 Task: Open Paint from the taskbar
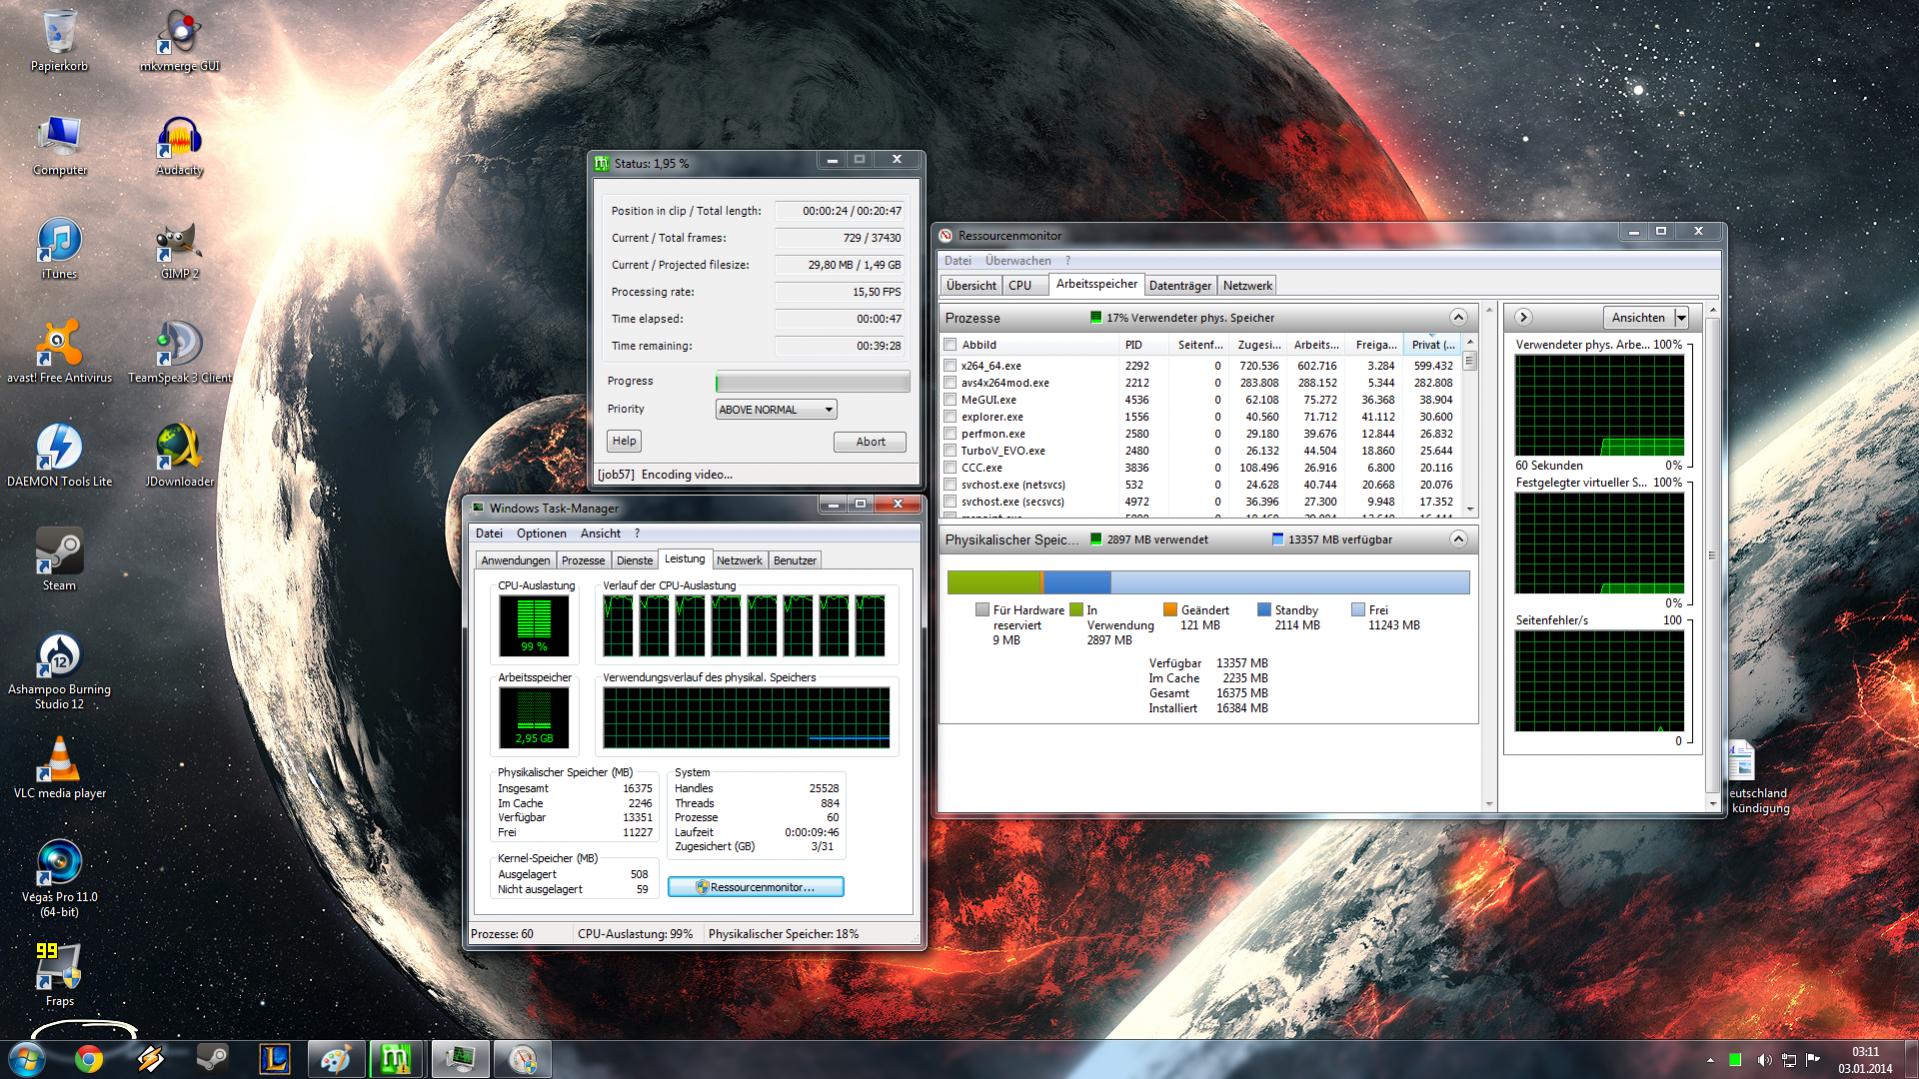pos(335,1059)
